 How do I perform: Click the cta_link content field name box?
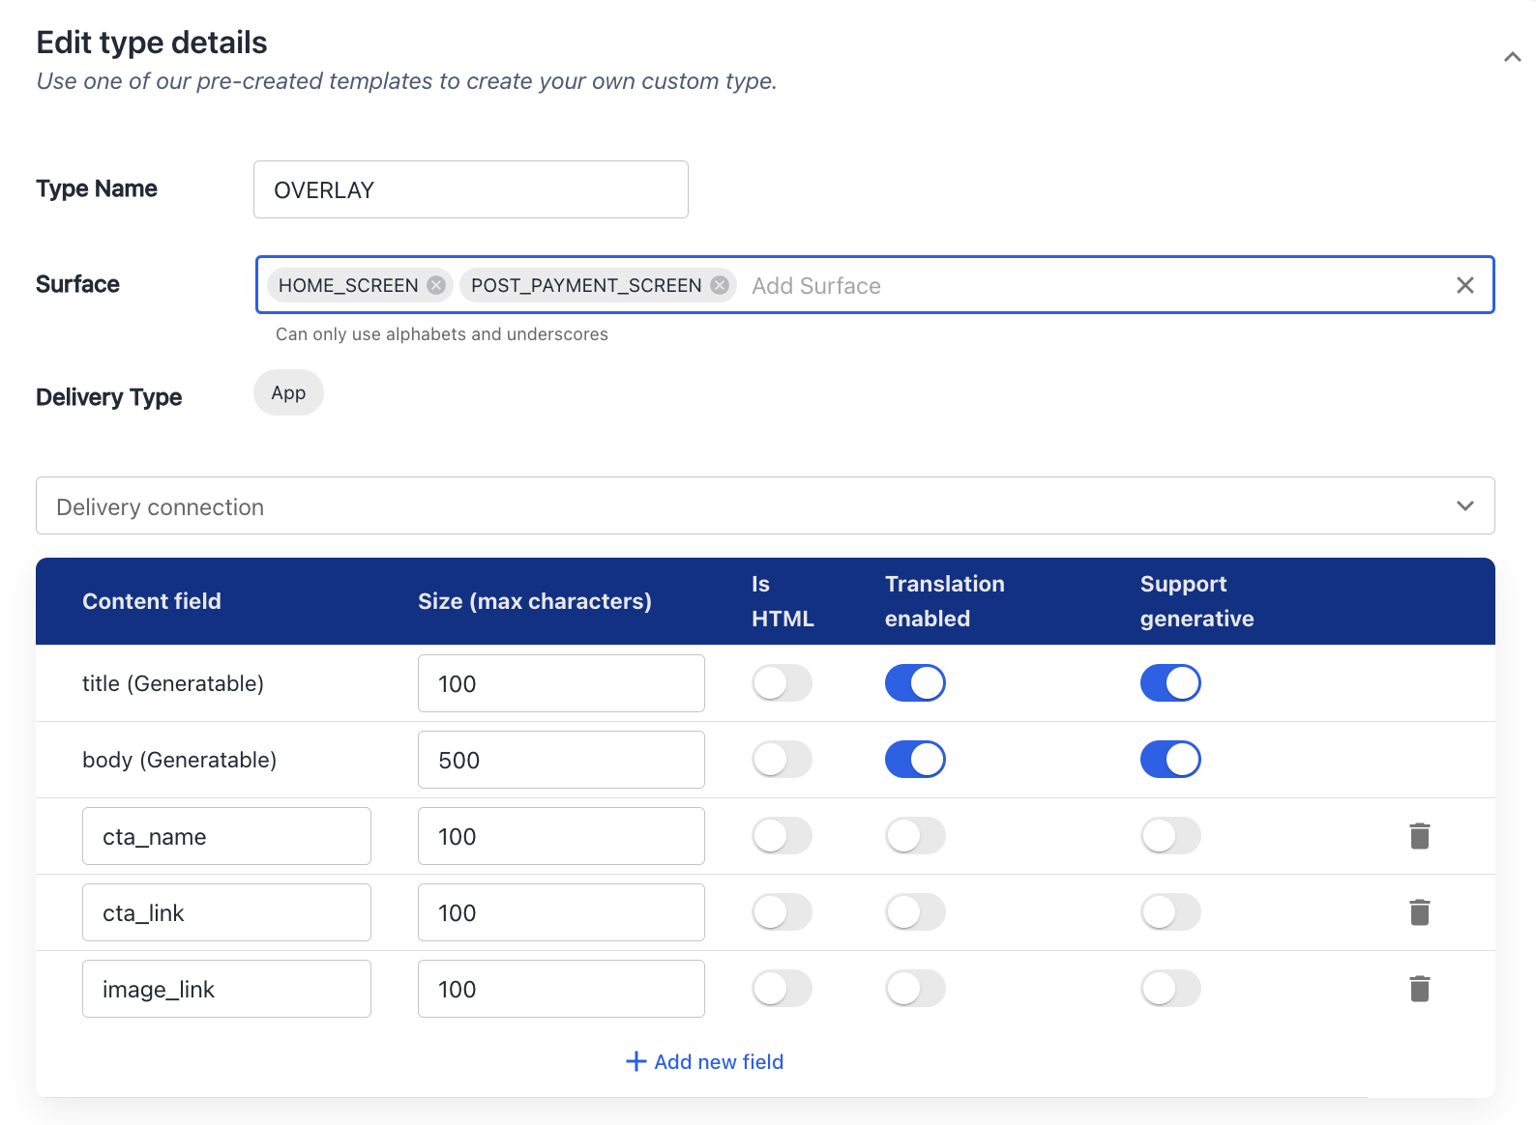[x=226, y=912]
